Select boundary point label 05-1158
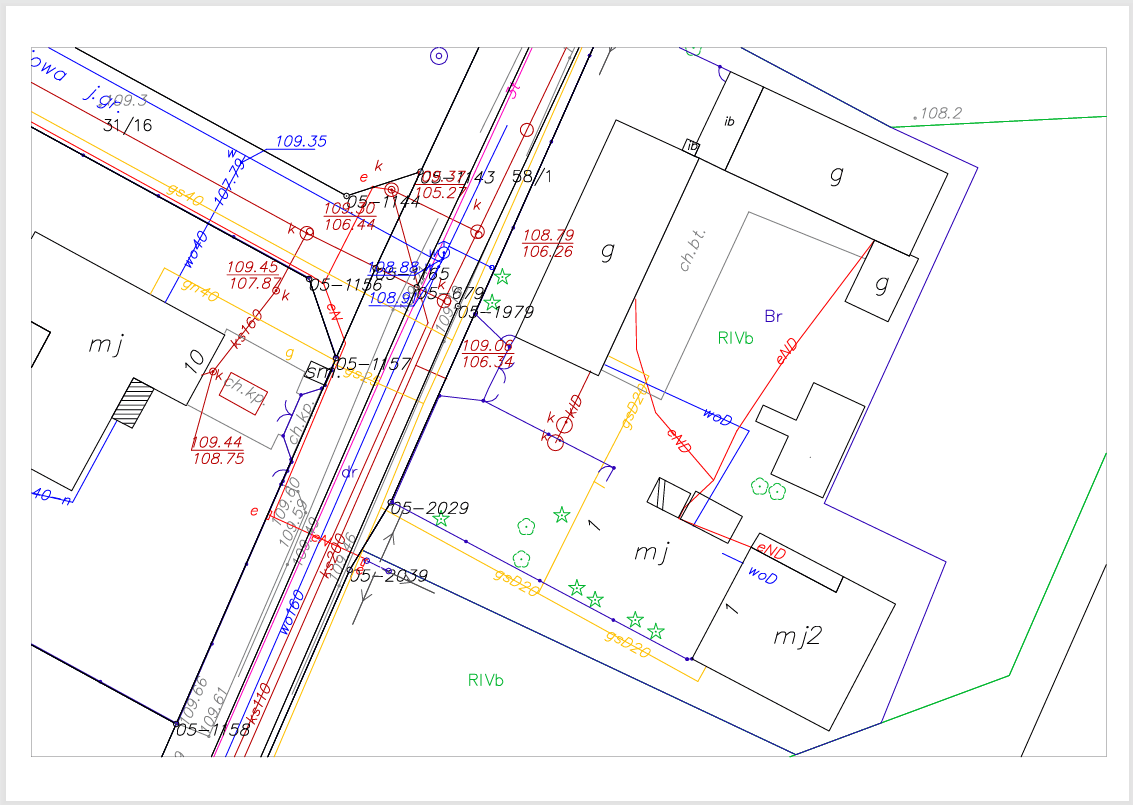The image size is (1133, 805). tap(212, 730)
